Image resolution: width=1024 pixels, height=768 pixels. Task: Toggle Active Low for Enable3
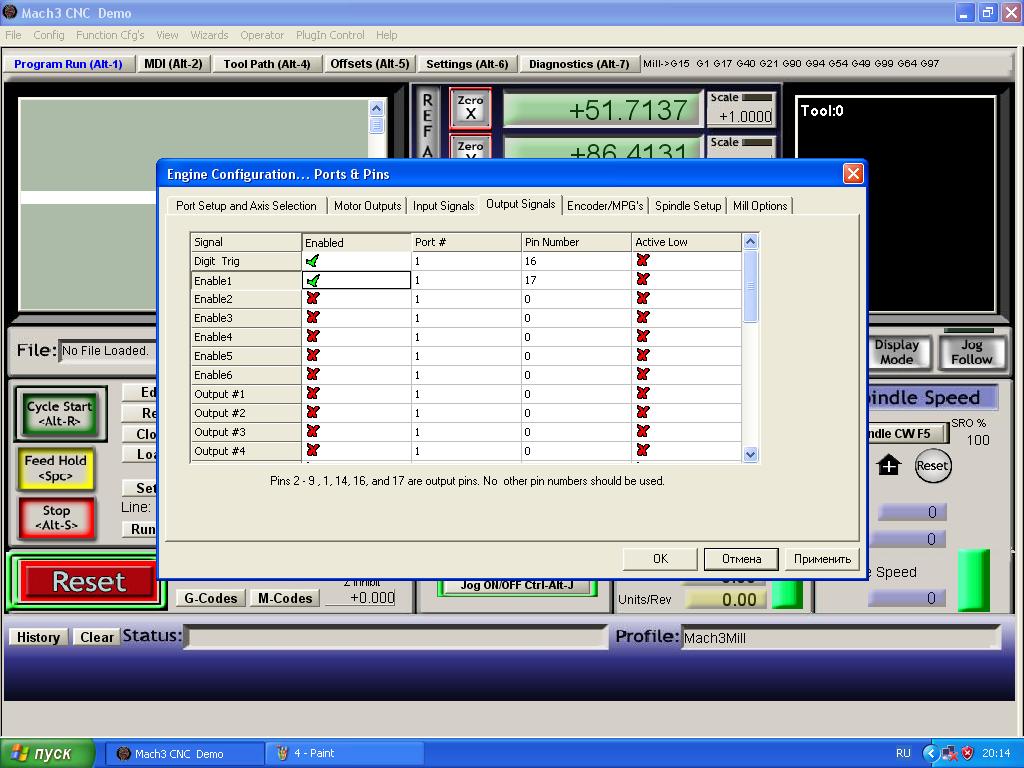[x=643, y=317]
